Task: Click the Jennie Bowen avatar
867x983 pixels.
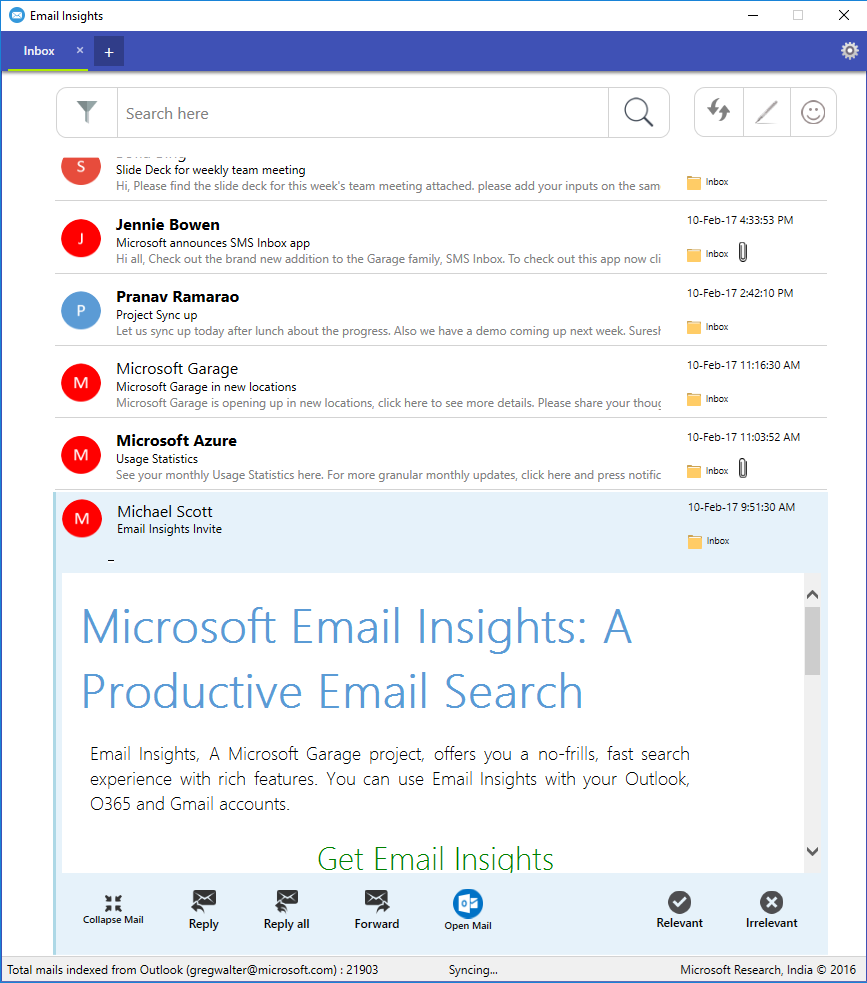Action: (81, 238)
